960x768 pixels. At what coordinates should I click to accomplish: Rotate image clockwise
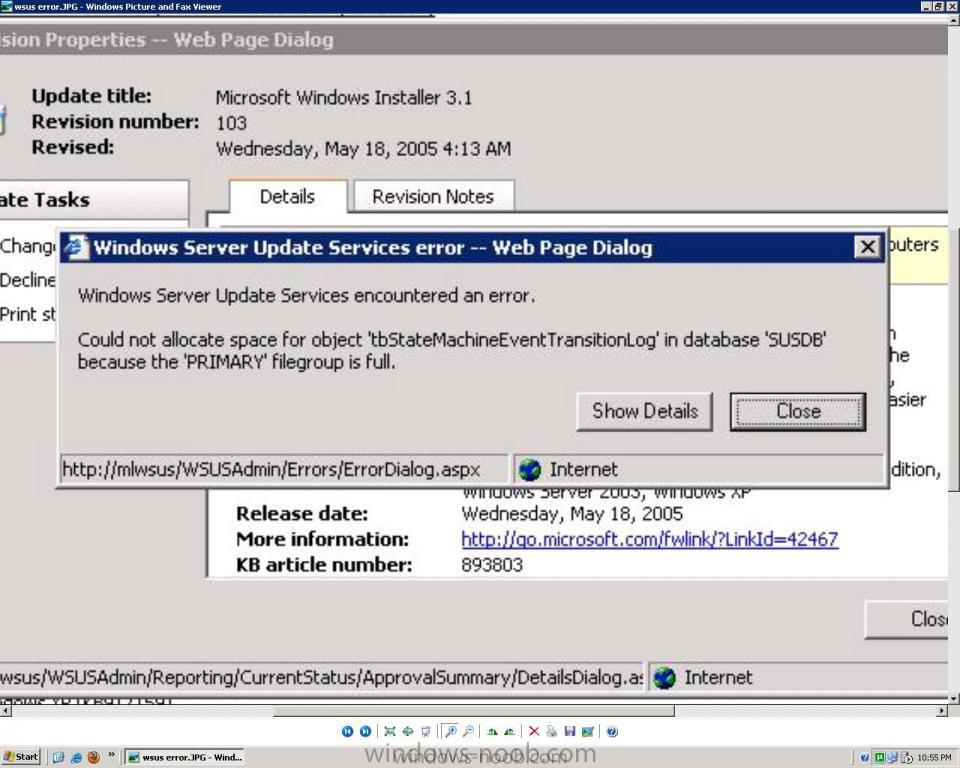tap(492, 731)
